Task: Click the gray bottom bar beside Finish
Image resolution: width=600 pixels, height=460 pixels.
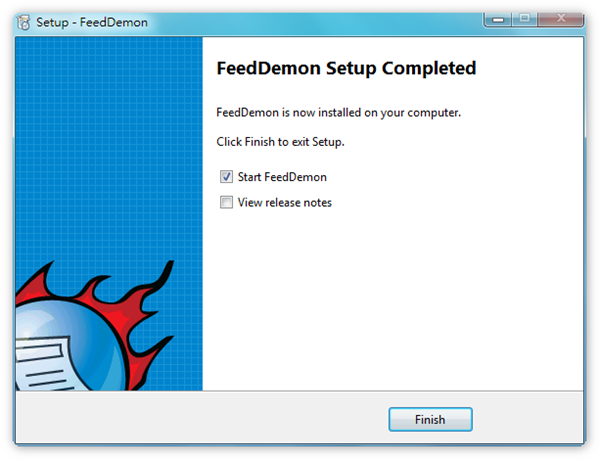Action: coord(199,418)
